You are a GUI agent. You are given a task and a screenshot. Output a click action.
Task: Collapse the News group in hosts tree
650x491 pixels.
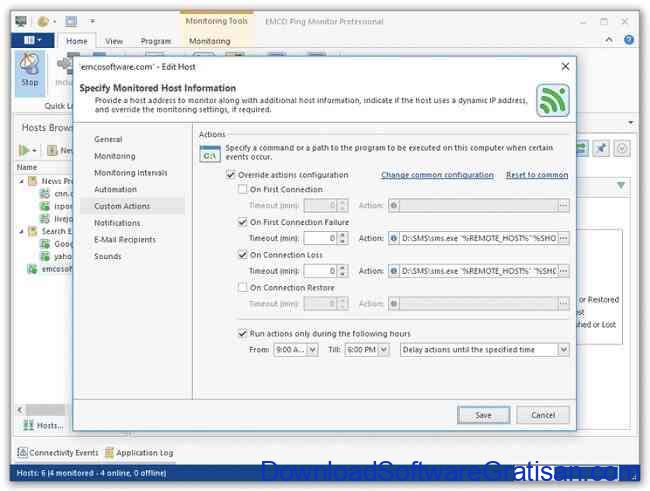(x=22, y=181)
